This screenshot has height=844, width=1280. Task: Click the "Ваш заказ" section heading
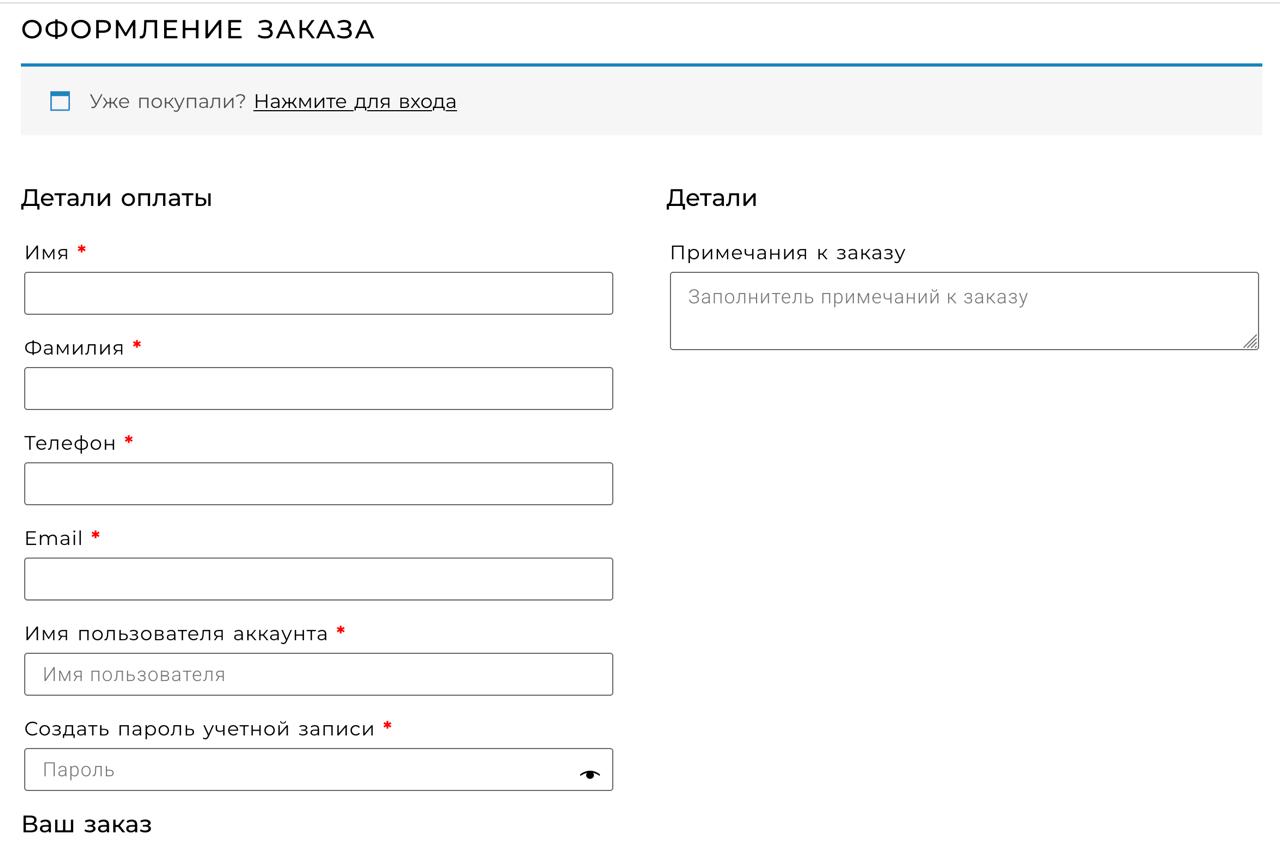coord(87,825)
